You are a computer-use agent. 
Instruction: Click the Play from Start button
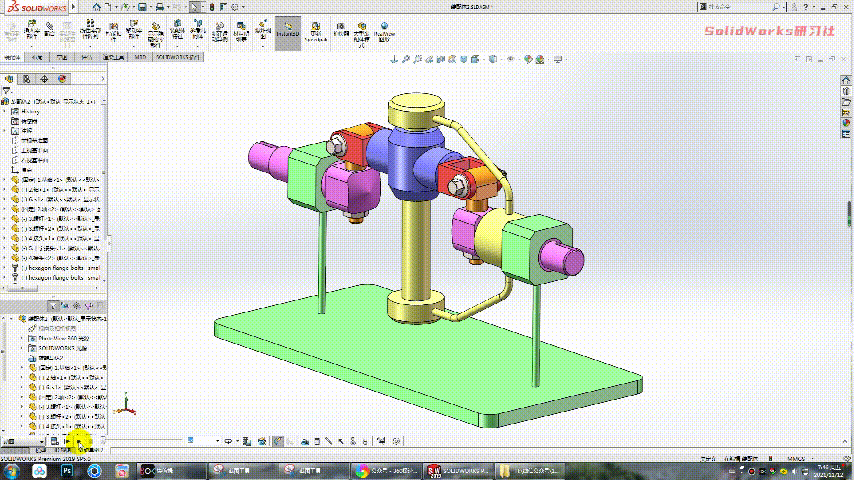click(x=67, y=441)
